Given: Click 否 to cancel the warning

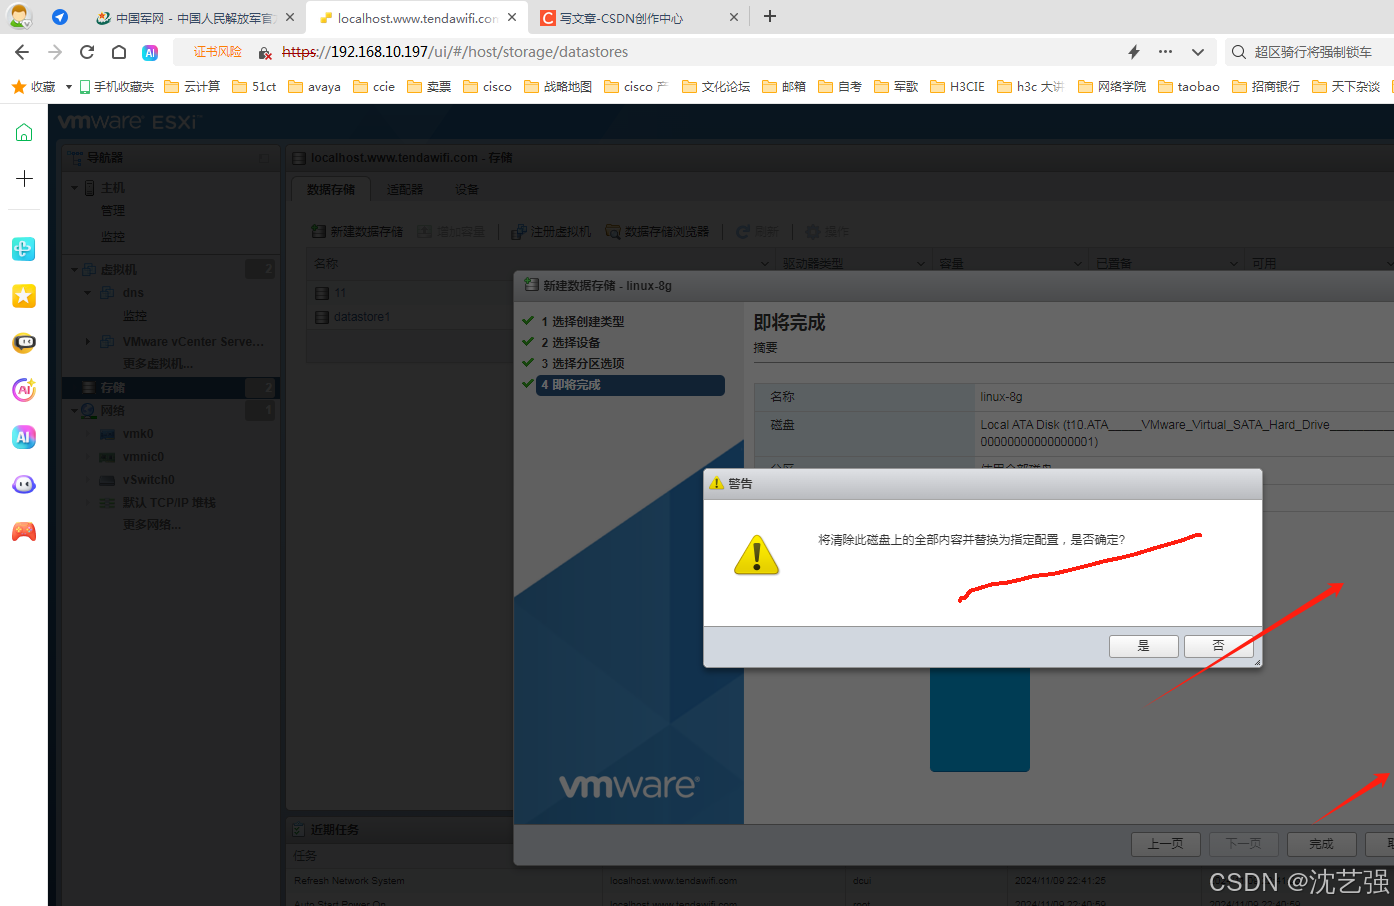Looking at the screenshot, I should point(1218,646).
